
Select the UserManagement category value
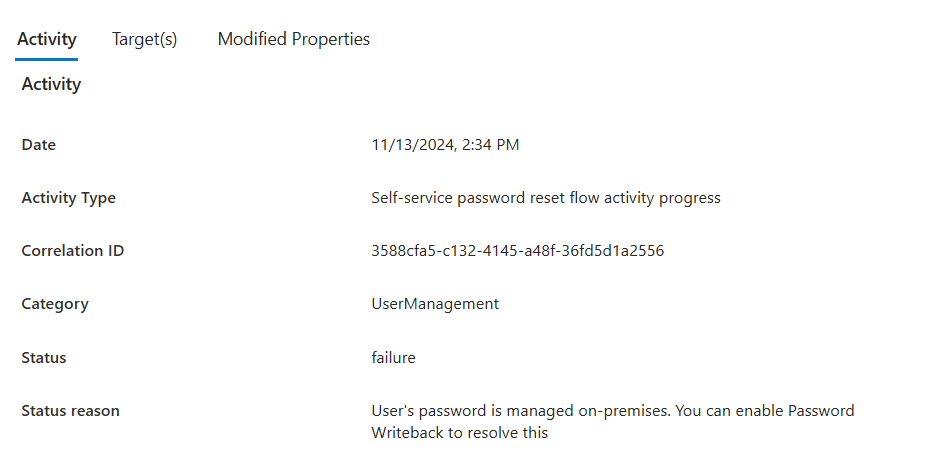[x=435, y=304]
